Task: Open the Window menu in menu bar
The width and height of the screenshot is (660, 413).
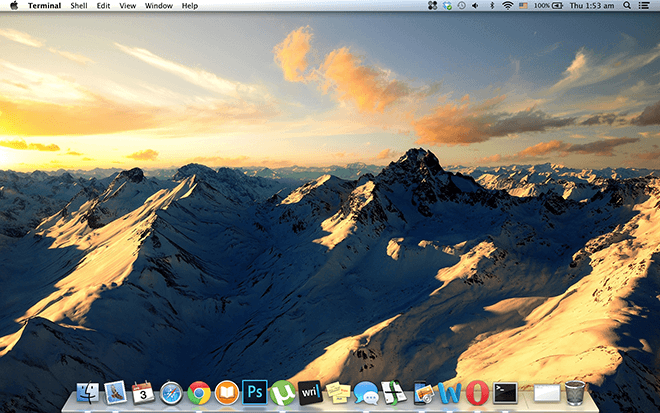Action: click(158, 6)
